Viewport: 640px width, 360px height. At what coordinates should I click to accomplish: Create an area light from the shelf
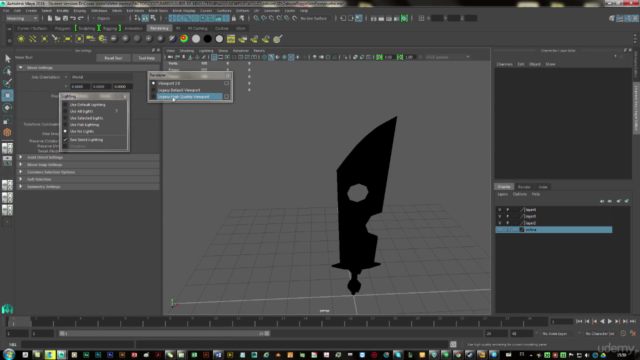[x=68, y=39]
